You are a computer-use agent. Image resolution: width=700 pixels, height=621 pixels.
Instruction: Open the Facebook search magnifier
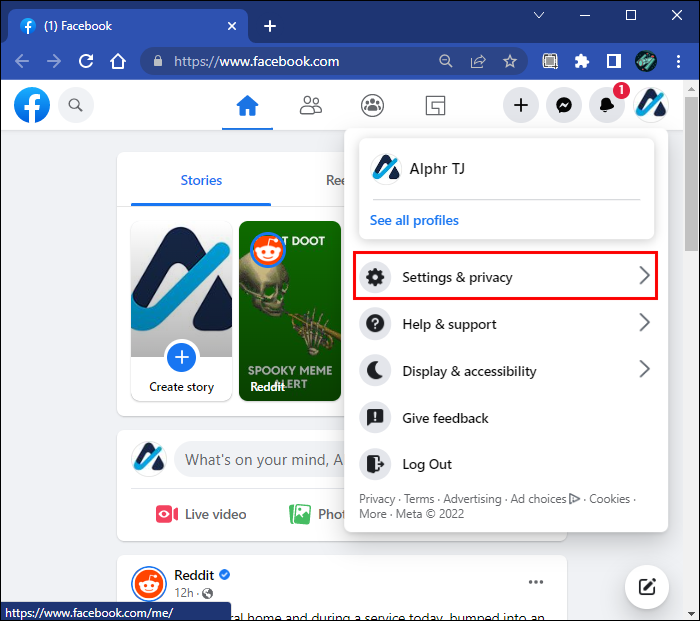point(75,105)
